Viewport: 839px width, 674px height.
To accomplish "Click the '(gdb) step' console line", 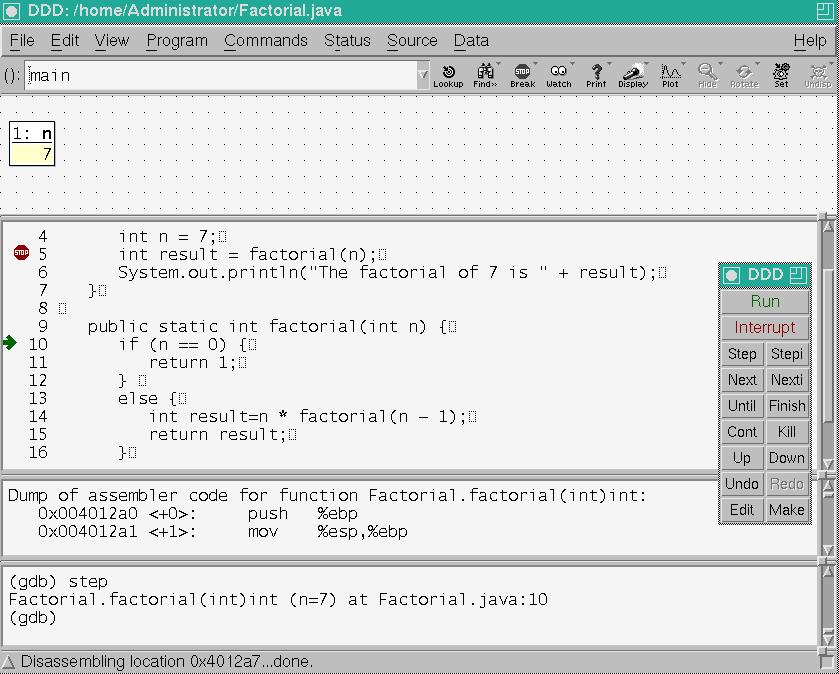I will (58, 581).
